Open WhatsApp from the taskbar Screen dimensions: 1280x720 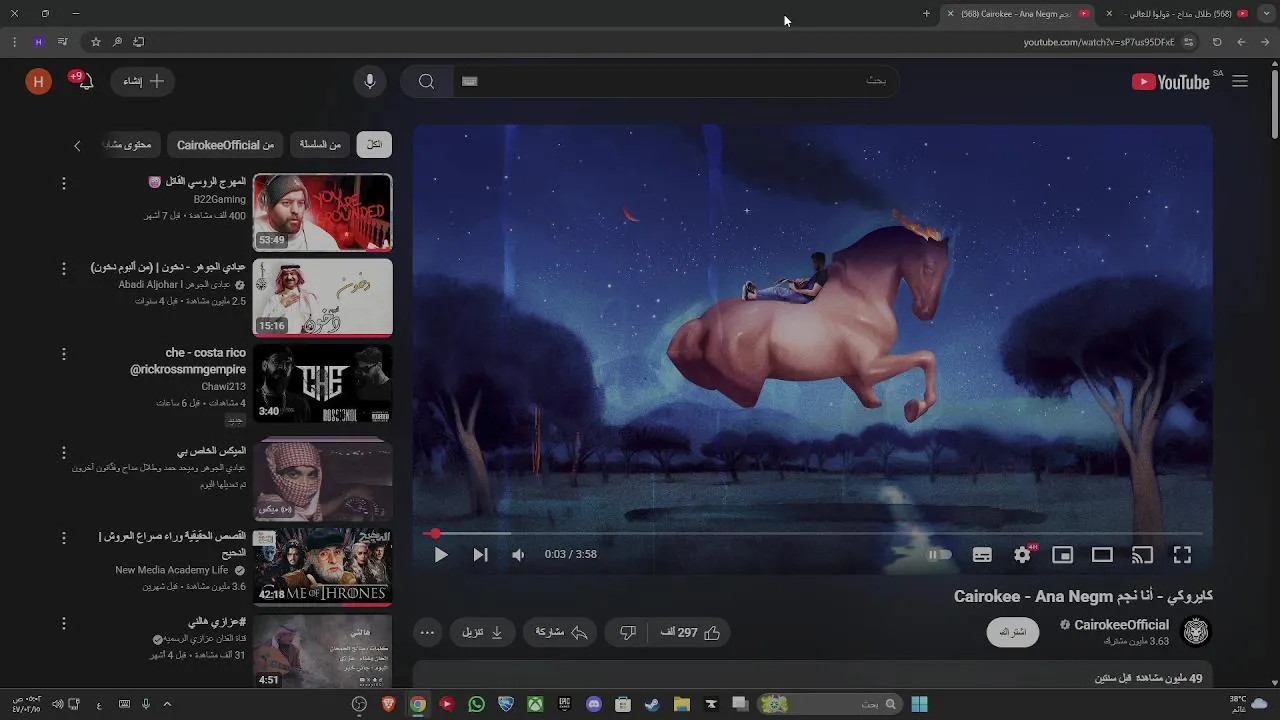(x=476, y=704)
